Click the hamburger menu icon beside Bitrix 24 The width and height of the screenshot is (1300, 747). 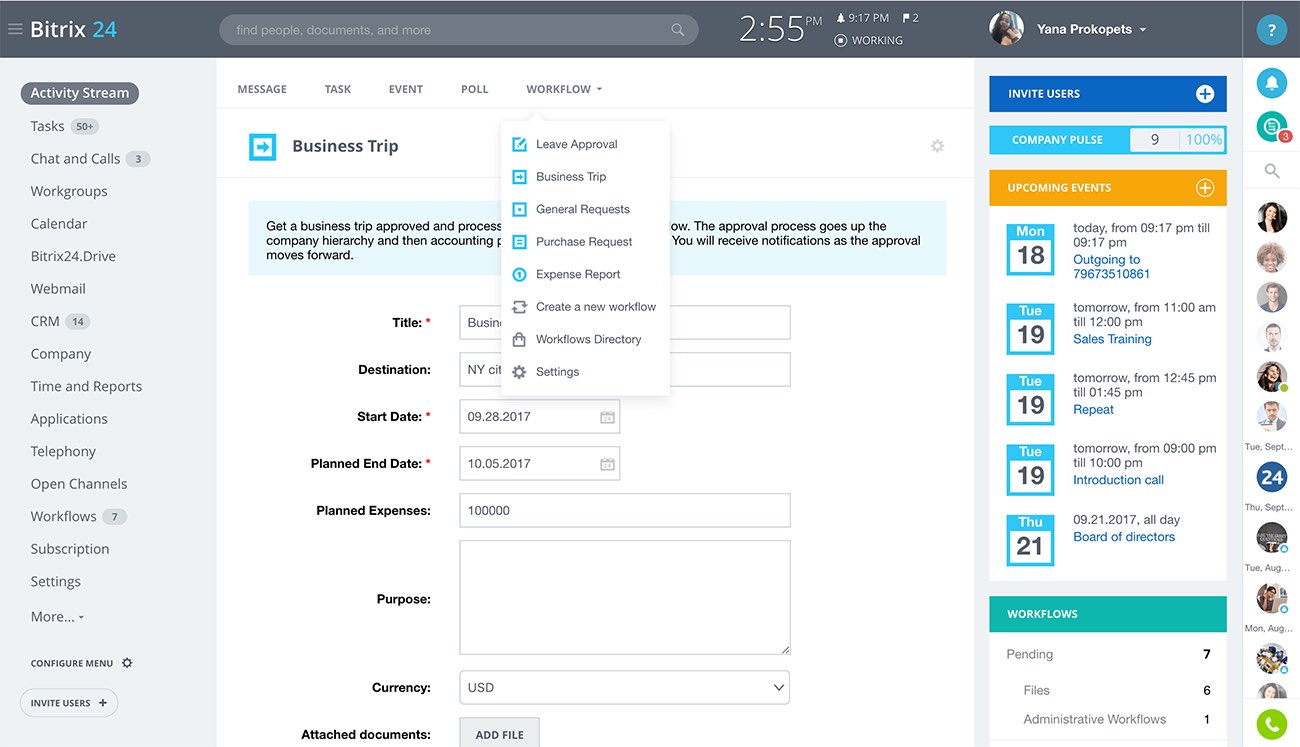[x=15, y=29]
